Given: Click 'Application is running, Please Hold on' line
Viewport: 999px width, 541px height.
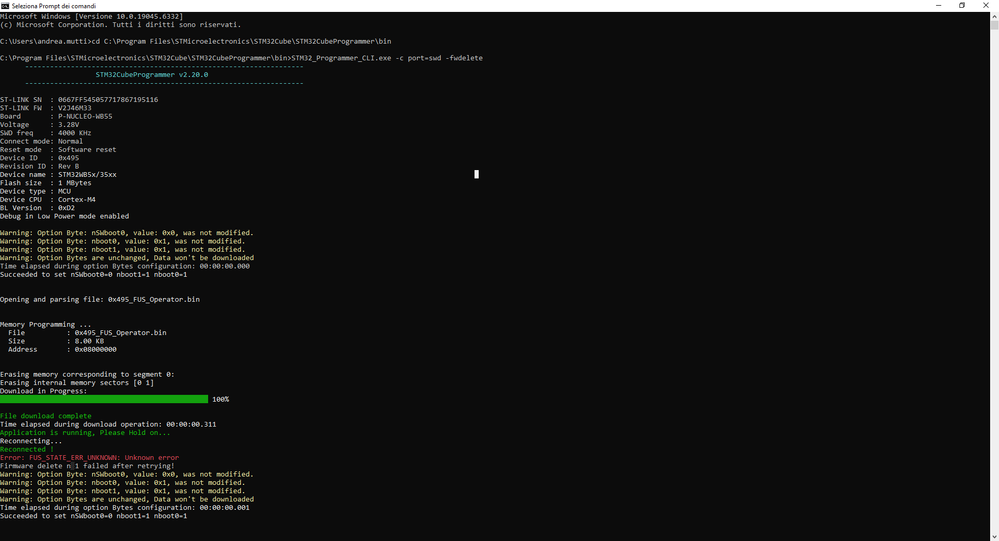Looking at the screenshot, I should click(x=85, y=432).
